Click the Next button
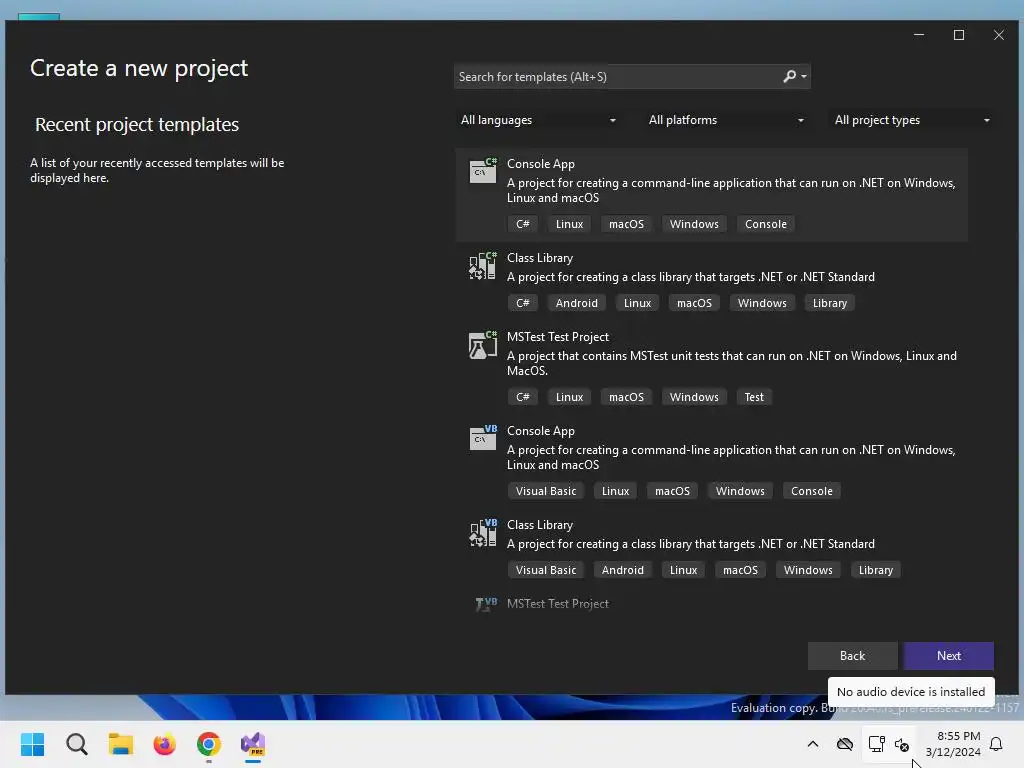This screenshot has height=768, width=1024. pos(948,656)
